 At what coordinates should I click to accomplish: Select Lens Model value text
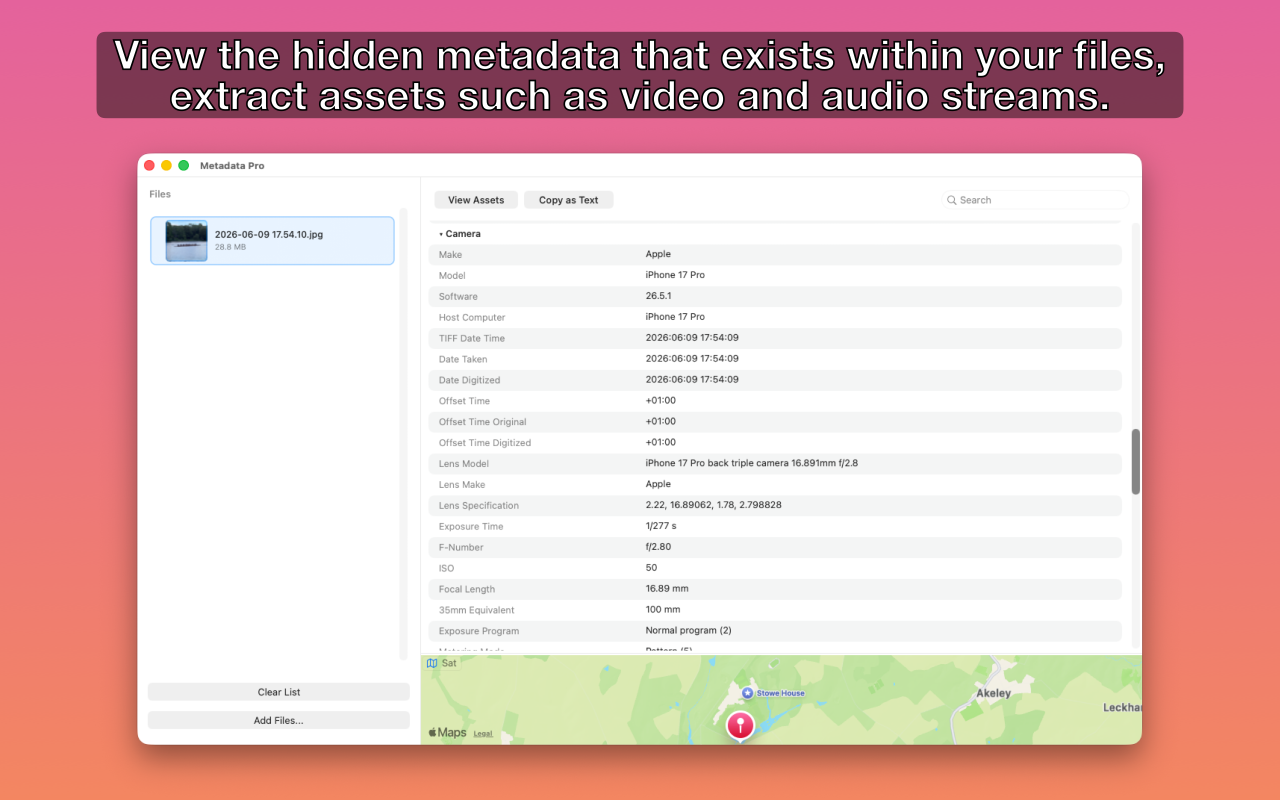pos(752,463)
